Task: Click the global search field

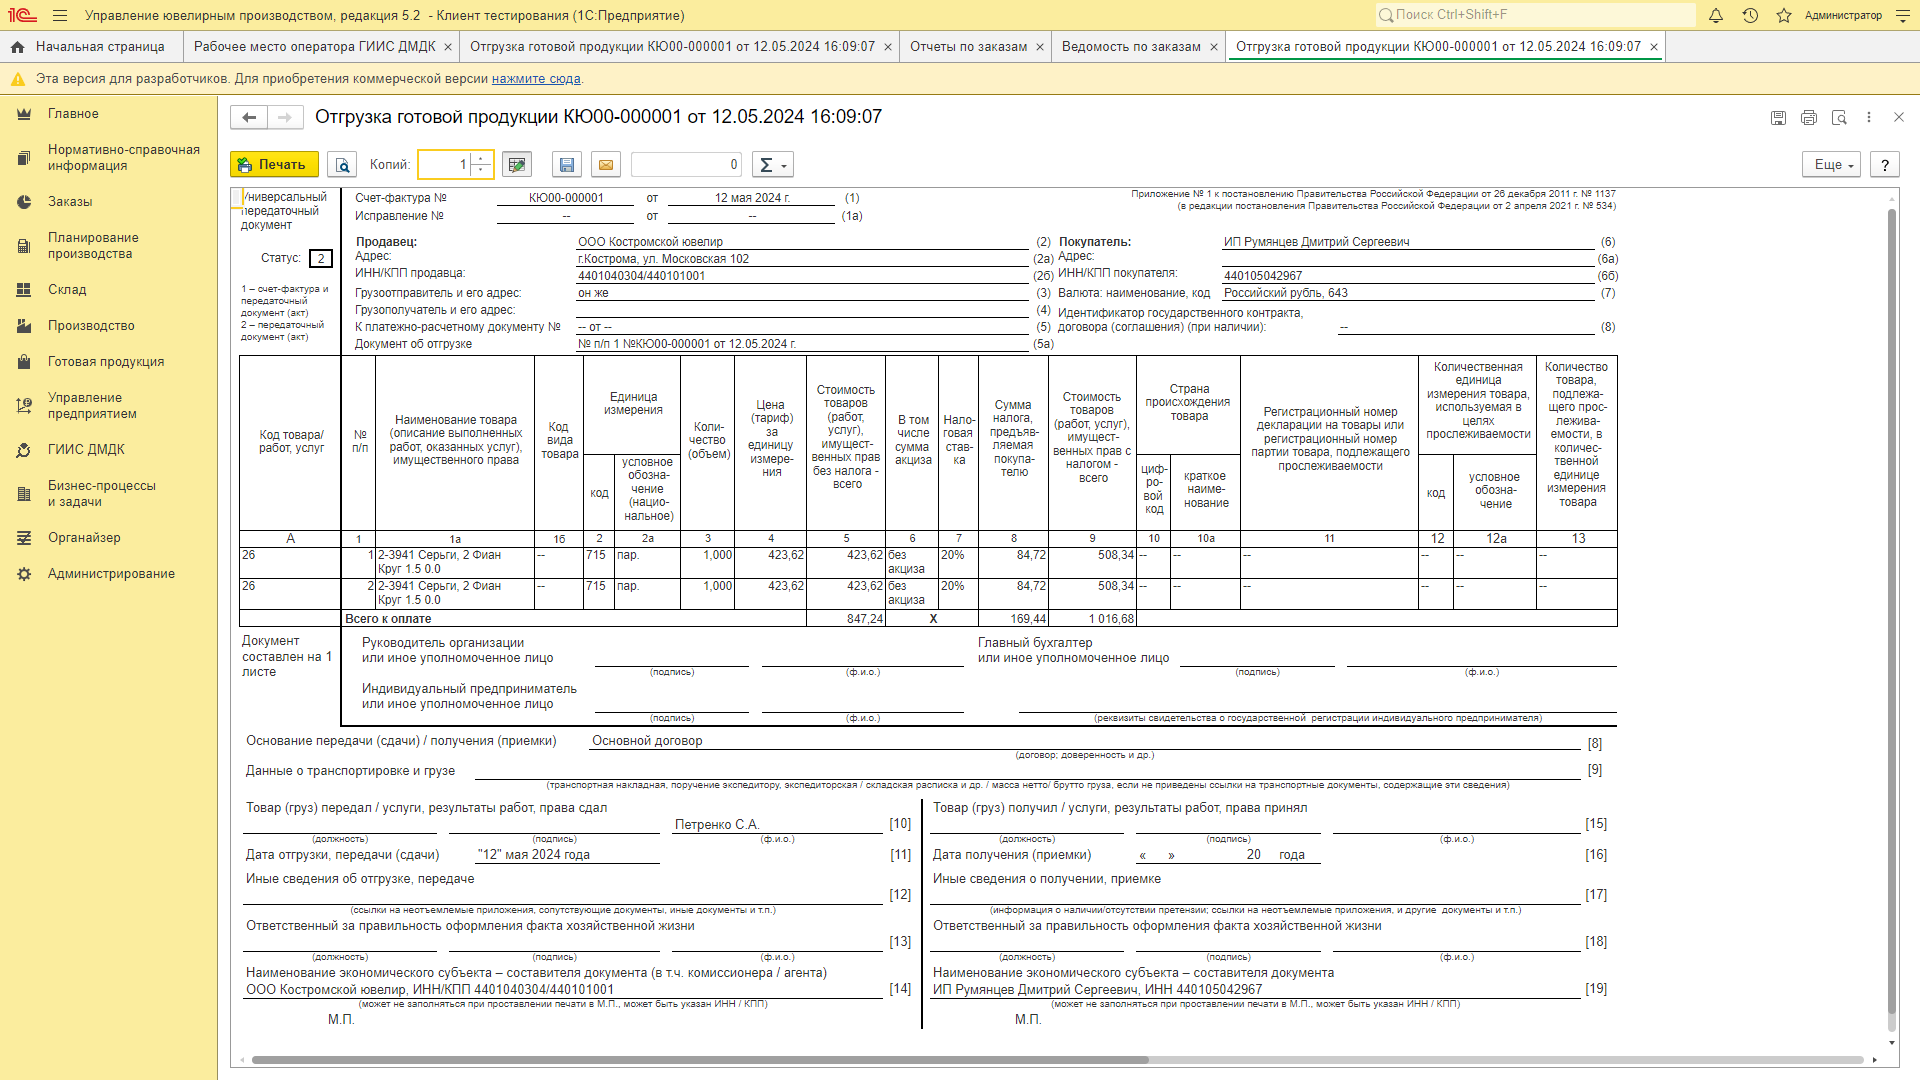Action: coord(1535,15)
